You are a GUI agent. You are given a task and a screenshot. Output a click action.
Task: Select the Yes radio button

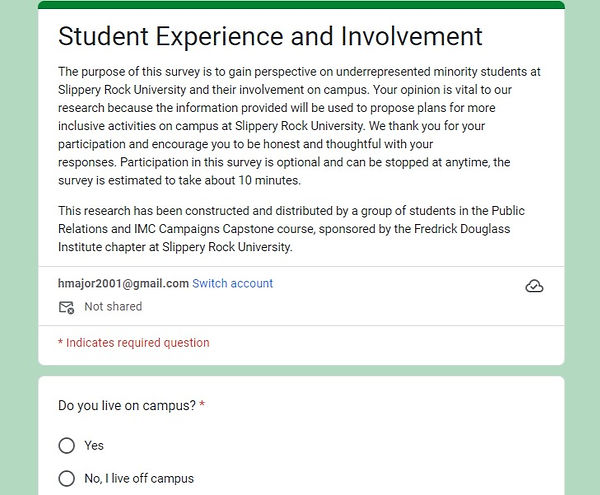click(67, 445)
